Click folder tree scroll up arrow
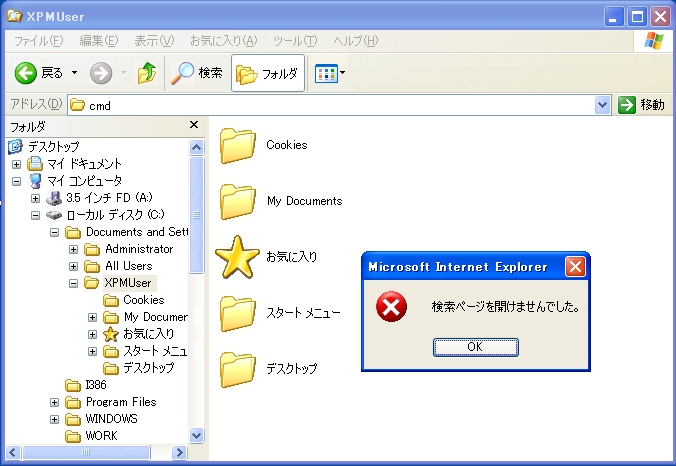The height and width of the screenshot is (466, 676). point(196,147)
